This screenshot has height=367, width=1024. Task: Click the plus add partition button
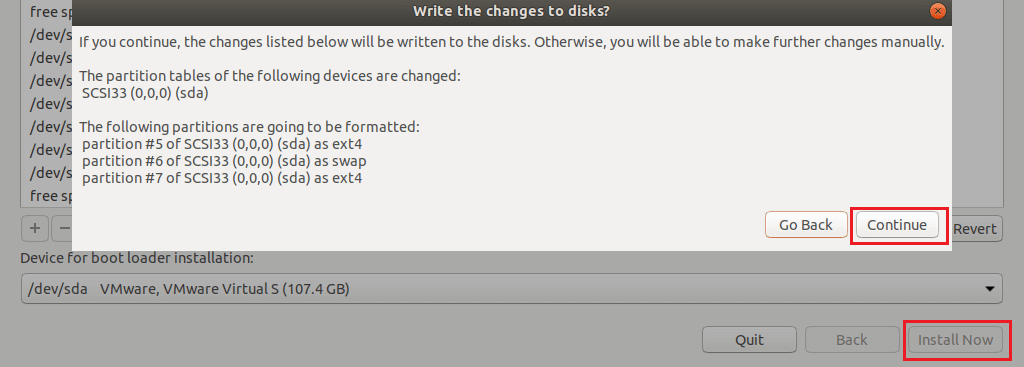(x=35, y=229)
